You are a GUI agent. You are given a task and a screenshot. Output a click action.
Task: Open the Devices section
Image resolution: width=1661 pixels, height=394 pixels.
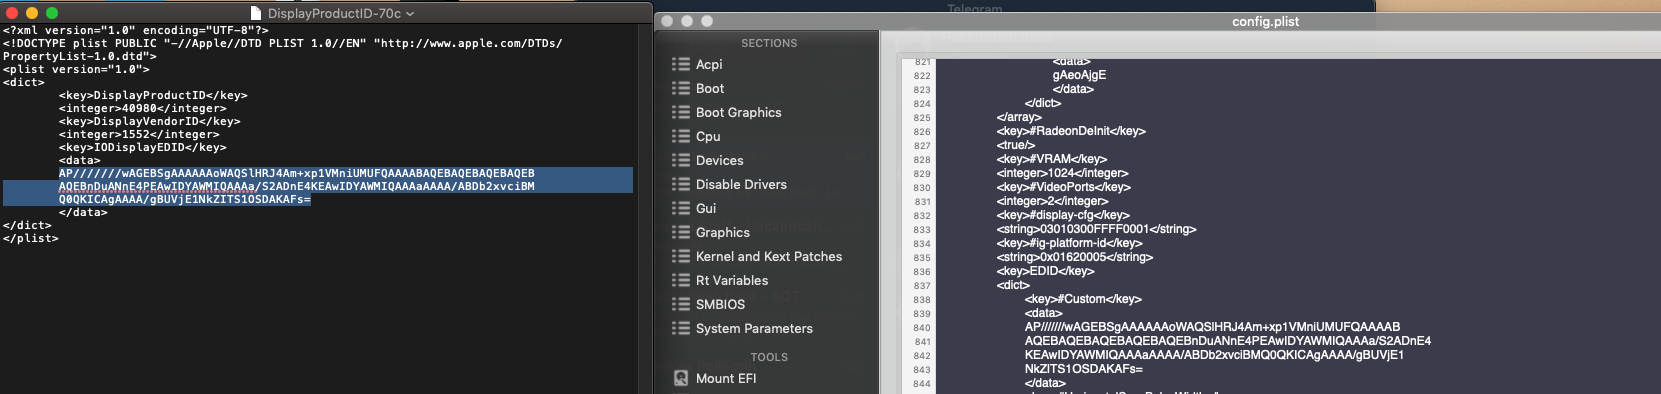(720, 160)
